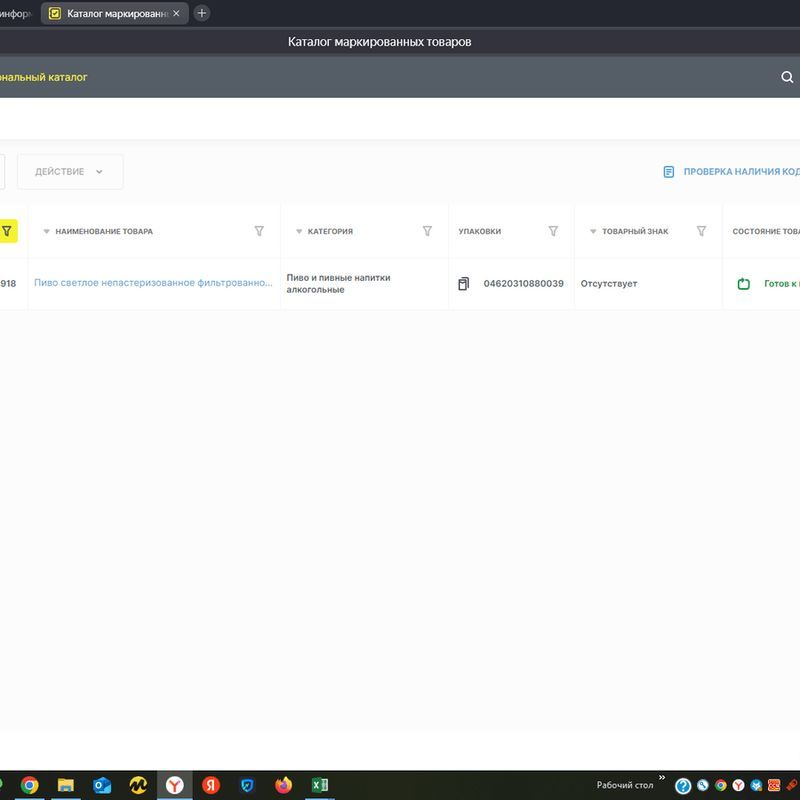Close the Каталог маркированных товаров tab
Image resolution: width=800 pixels, height=800 pixels.
point(176,13)
